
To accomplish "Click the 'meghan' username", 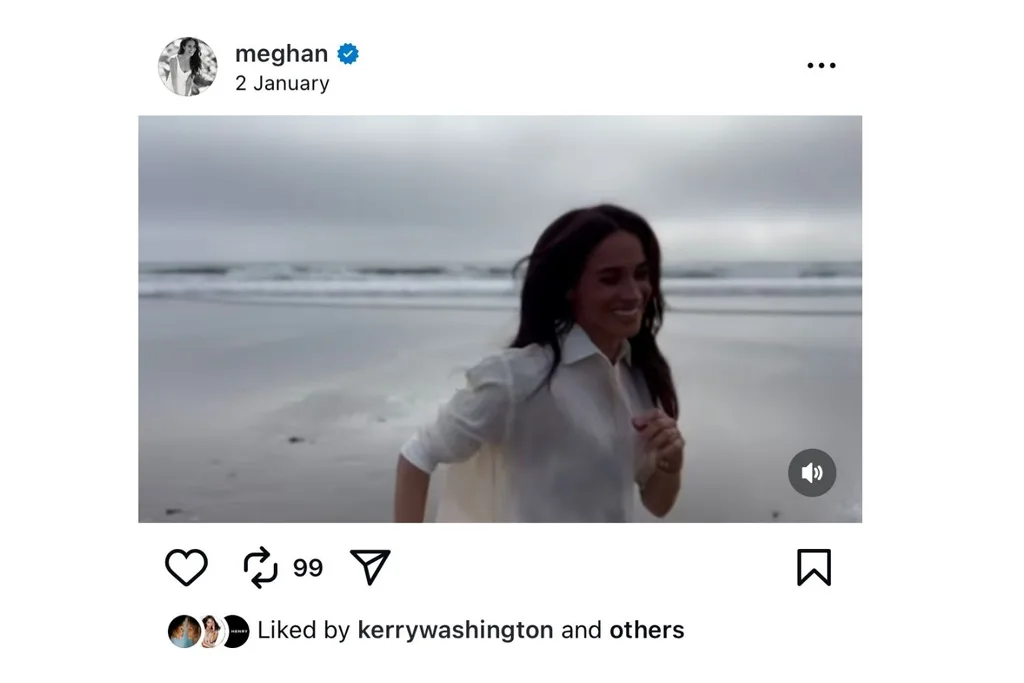I will [x=281, y=54].
